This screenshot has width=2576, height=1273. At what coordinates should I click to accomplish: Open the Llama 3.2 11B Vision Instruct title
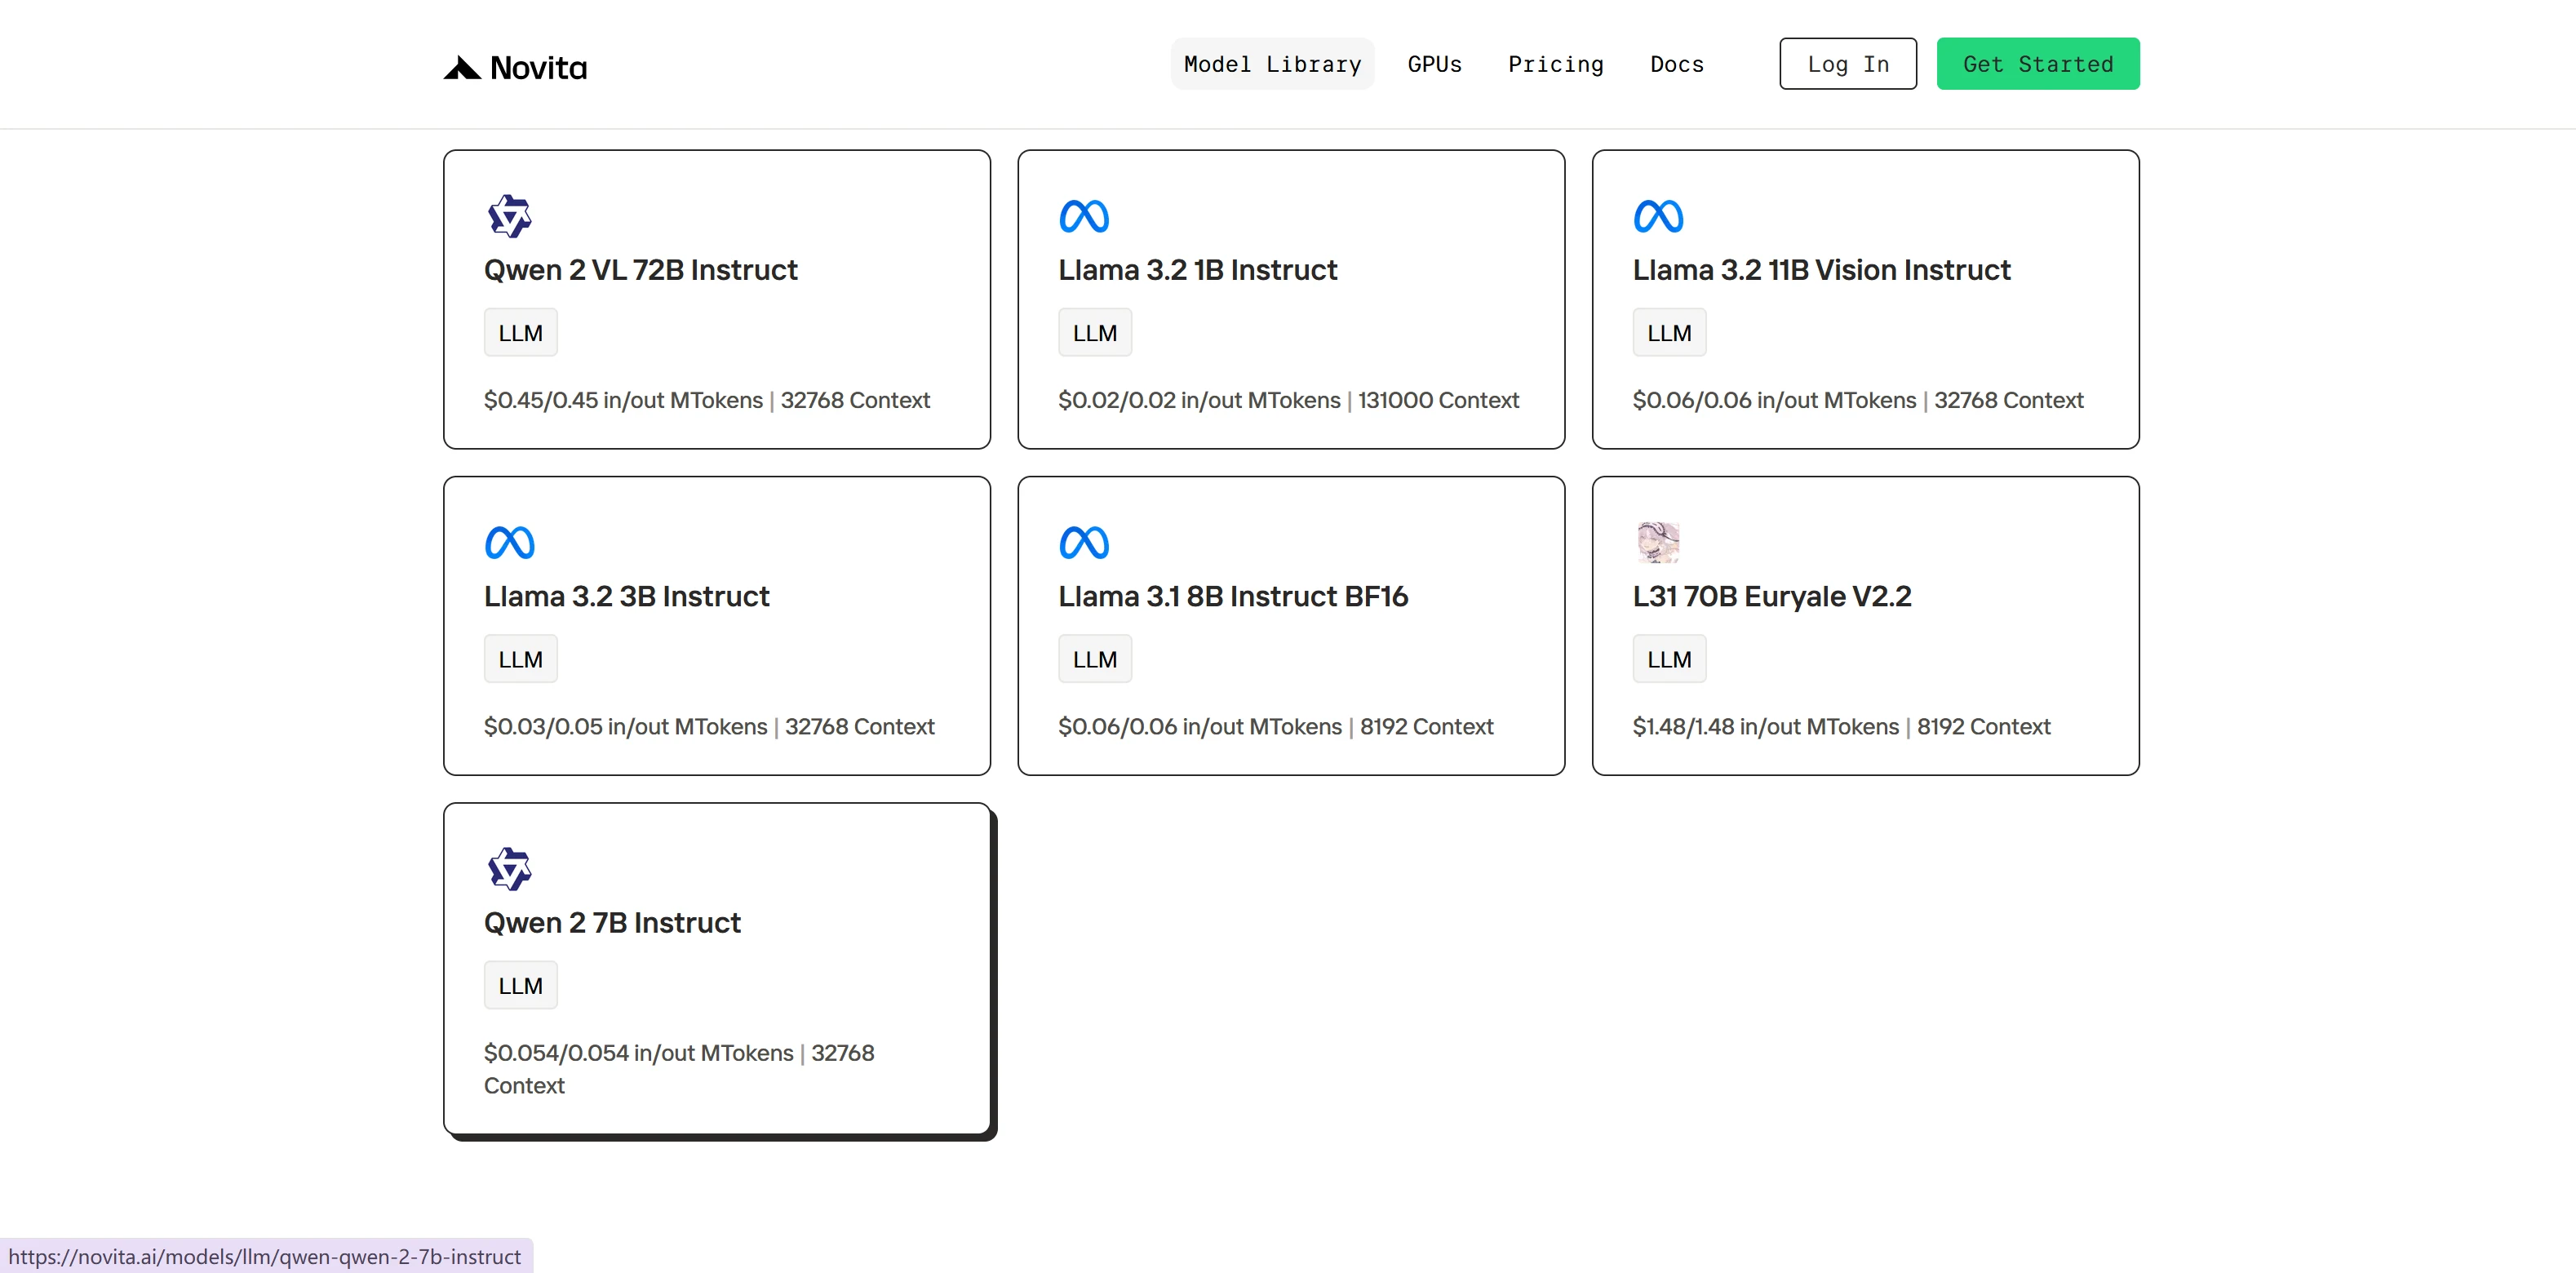(1821, 270)
